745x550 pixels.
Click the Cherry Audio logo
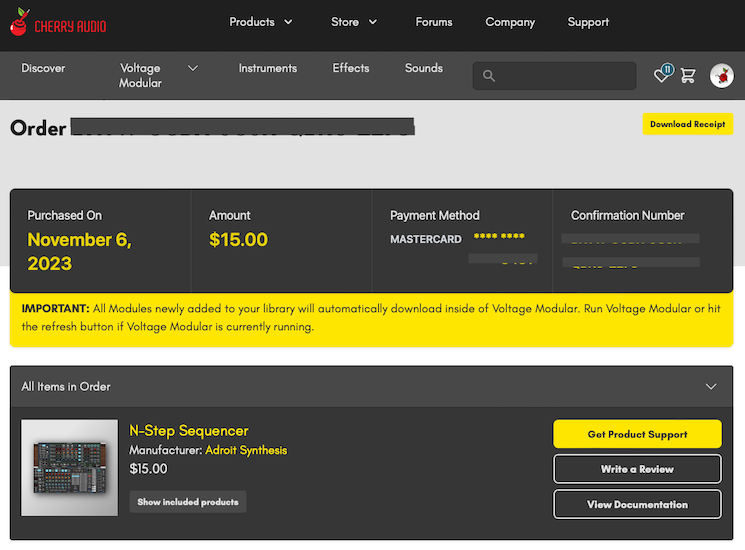click(x=57, y=22)
